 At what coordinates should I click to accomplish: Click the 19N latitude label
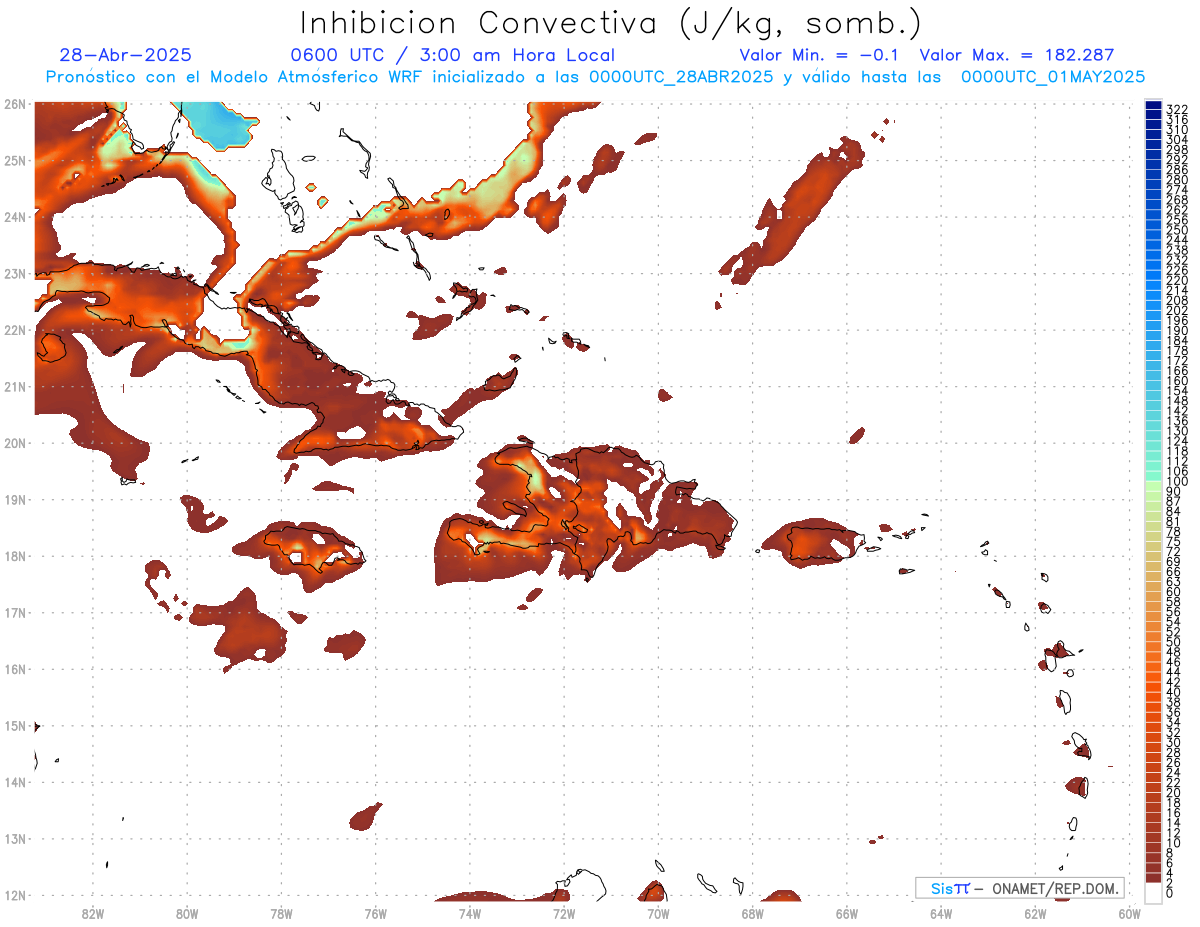(x=14, y=499)
